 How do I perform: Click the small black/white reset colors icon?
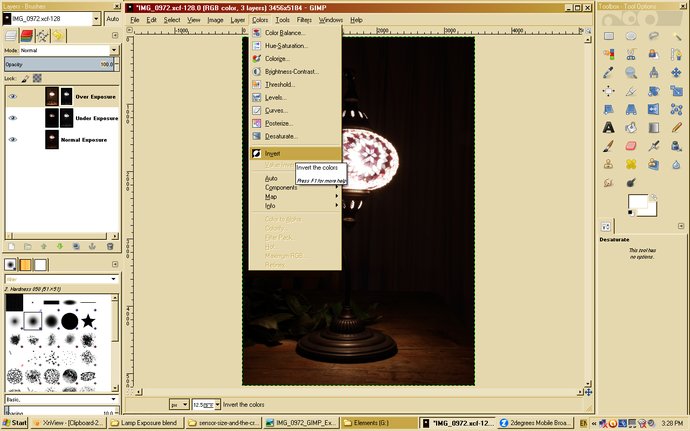[x=631, y=213]
